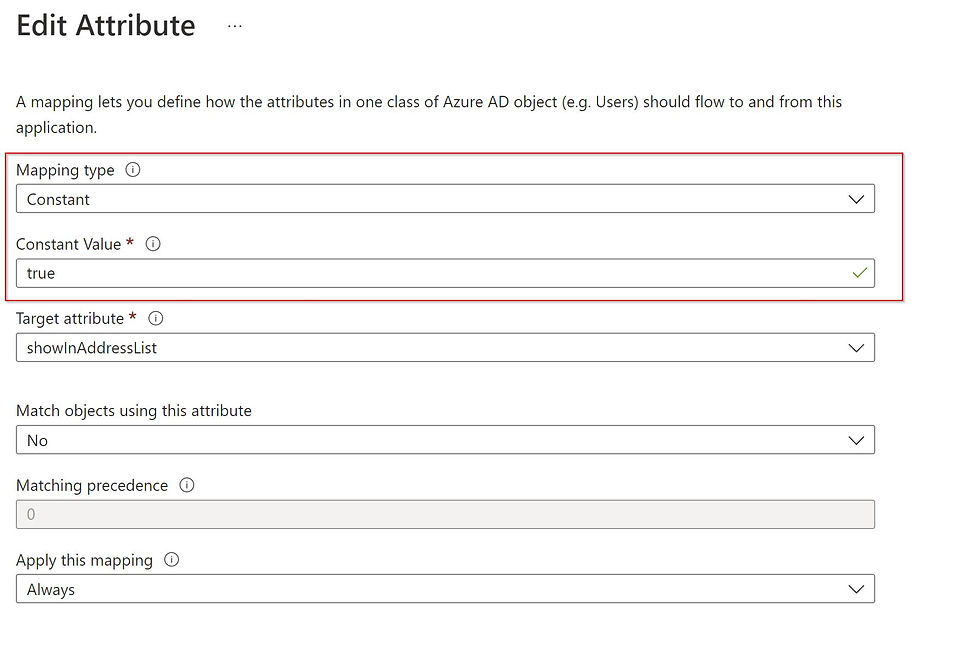Click the Constant Value field containing true
Viewport: 980px width, 656px height.
445,274
